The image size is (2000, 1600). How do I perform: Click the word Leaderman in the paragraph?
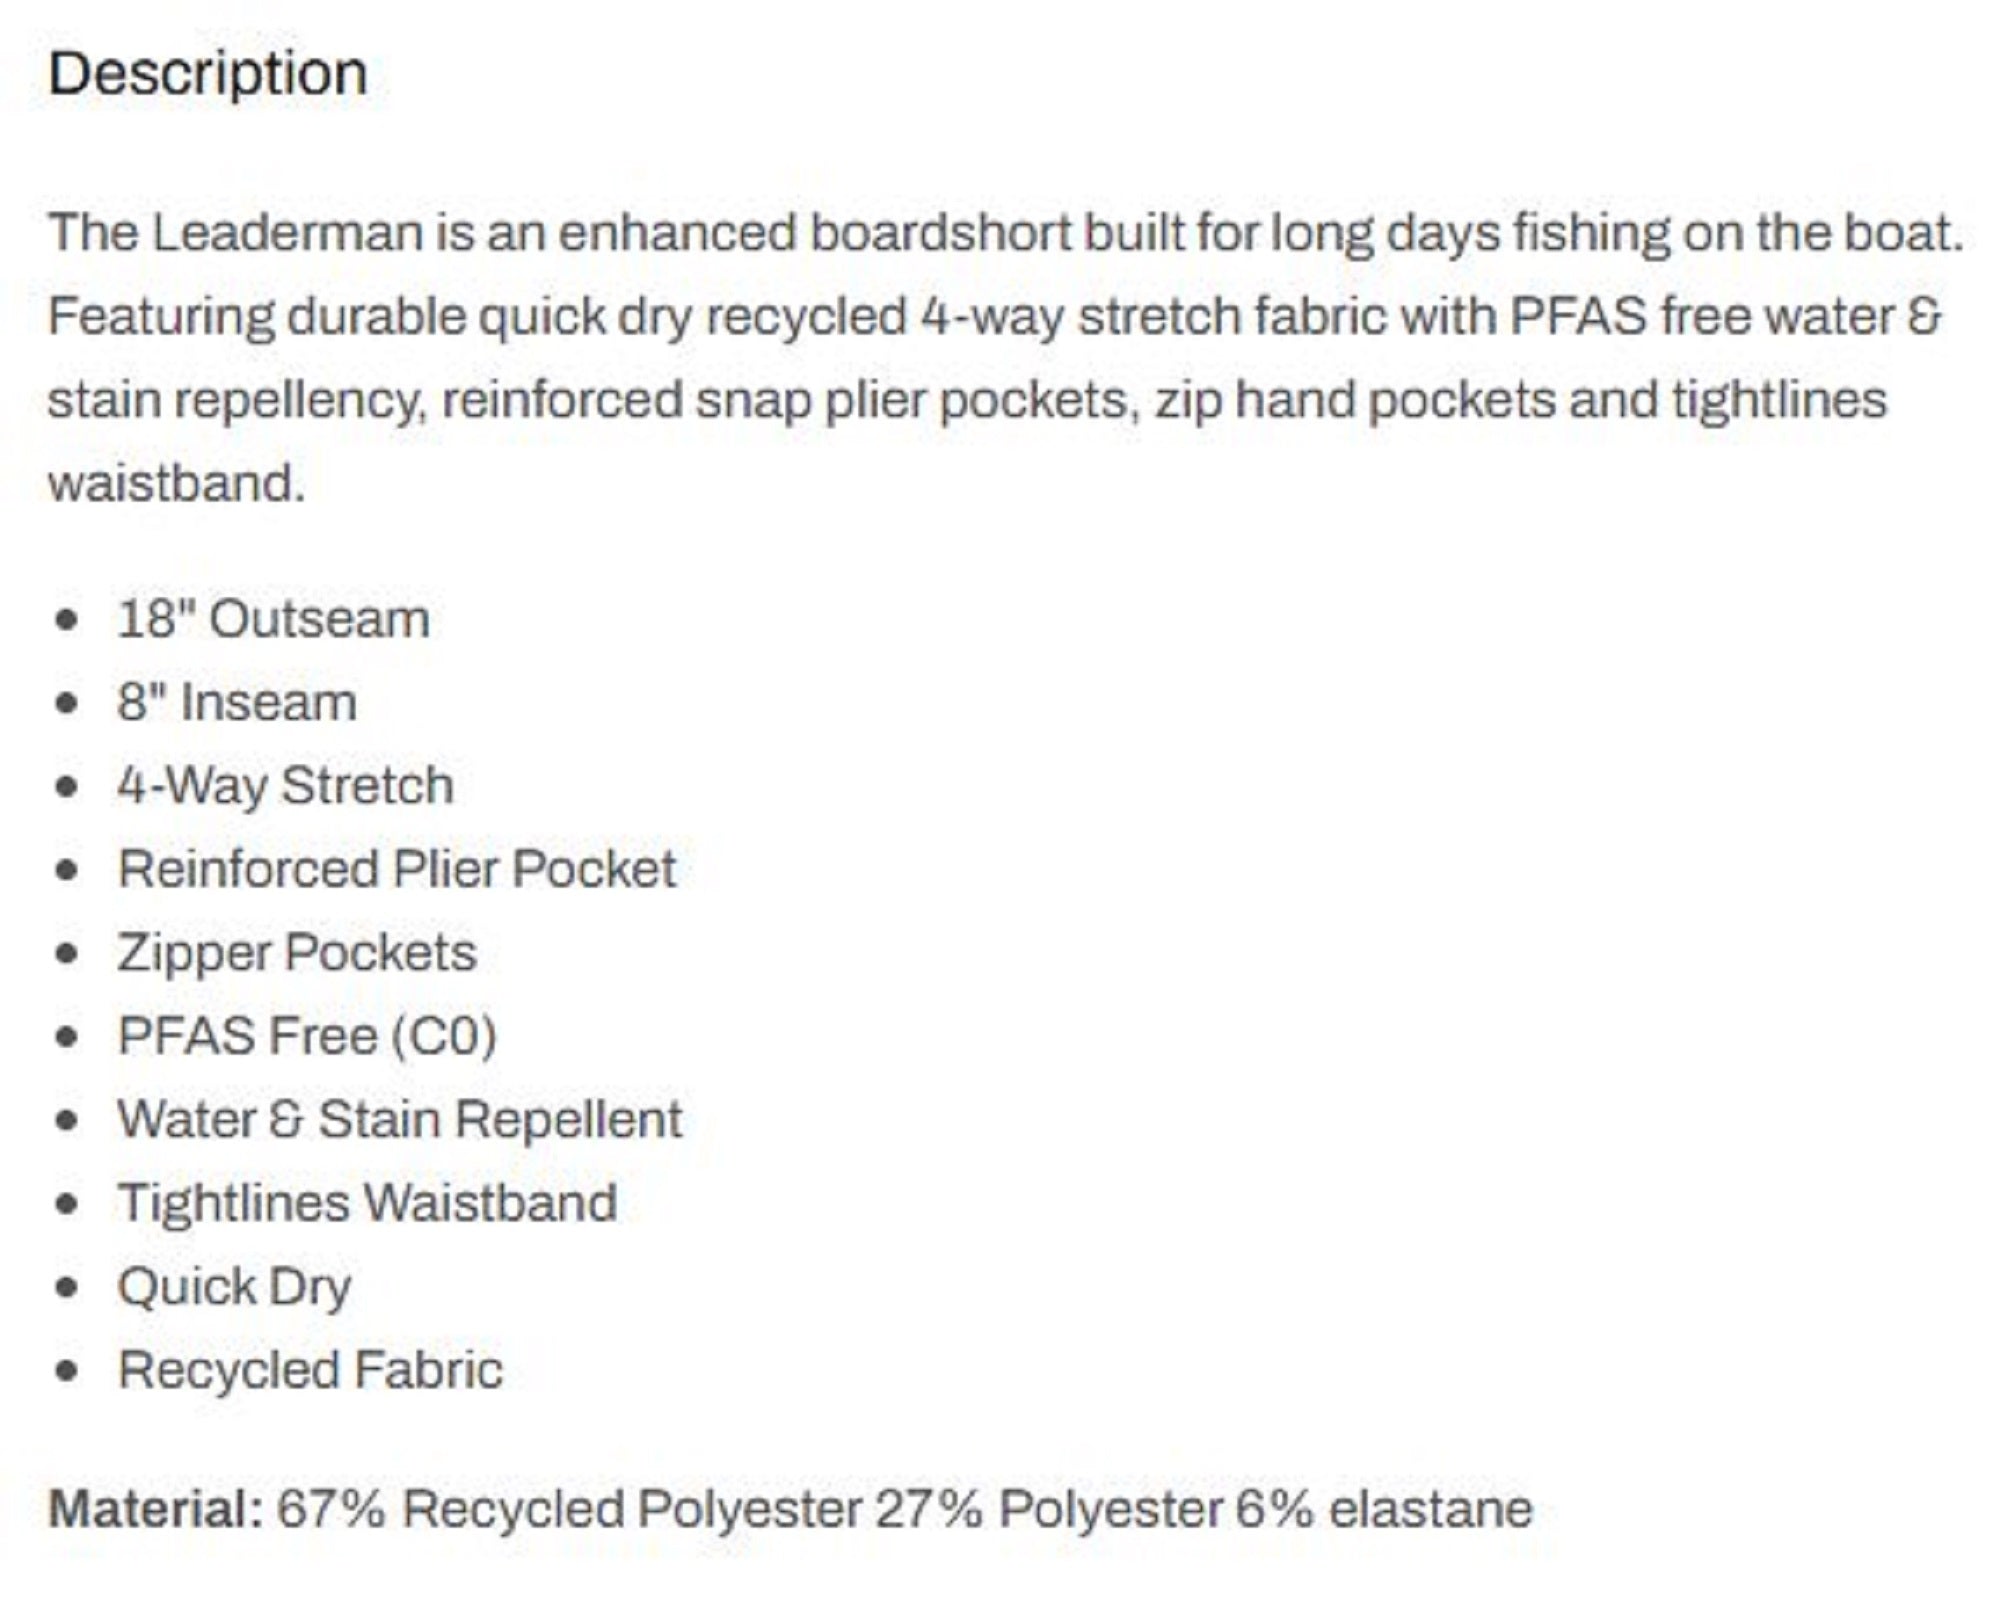pos(287,233)
